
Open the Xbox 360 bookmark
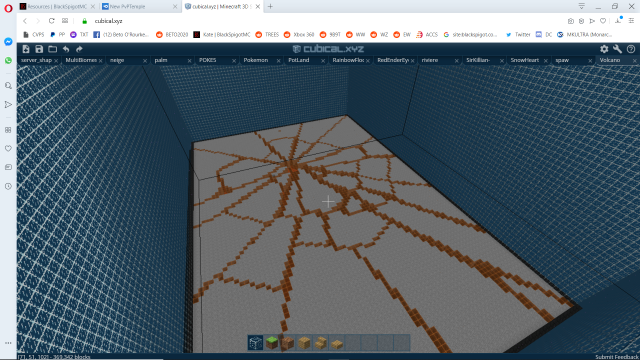click(299, 35)
